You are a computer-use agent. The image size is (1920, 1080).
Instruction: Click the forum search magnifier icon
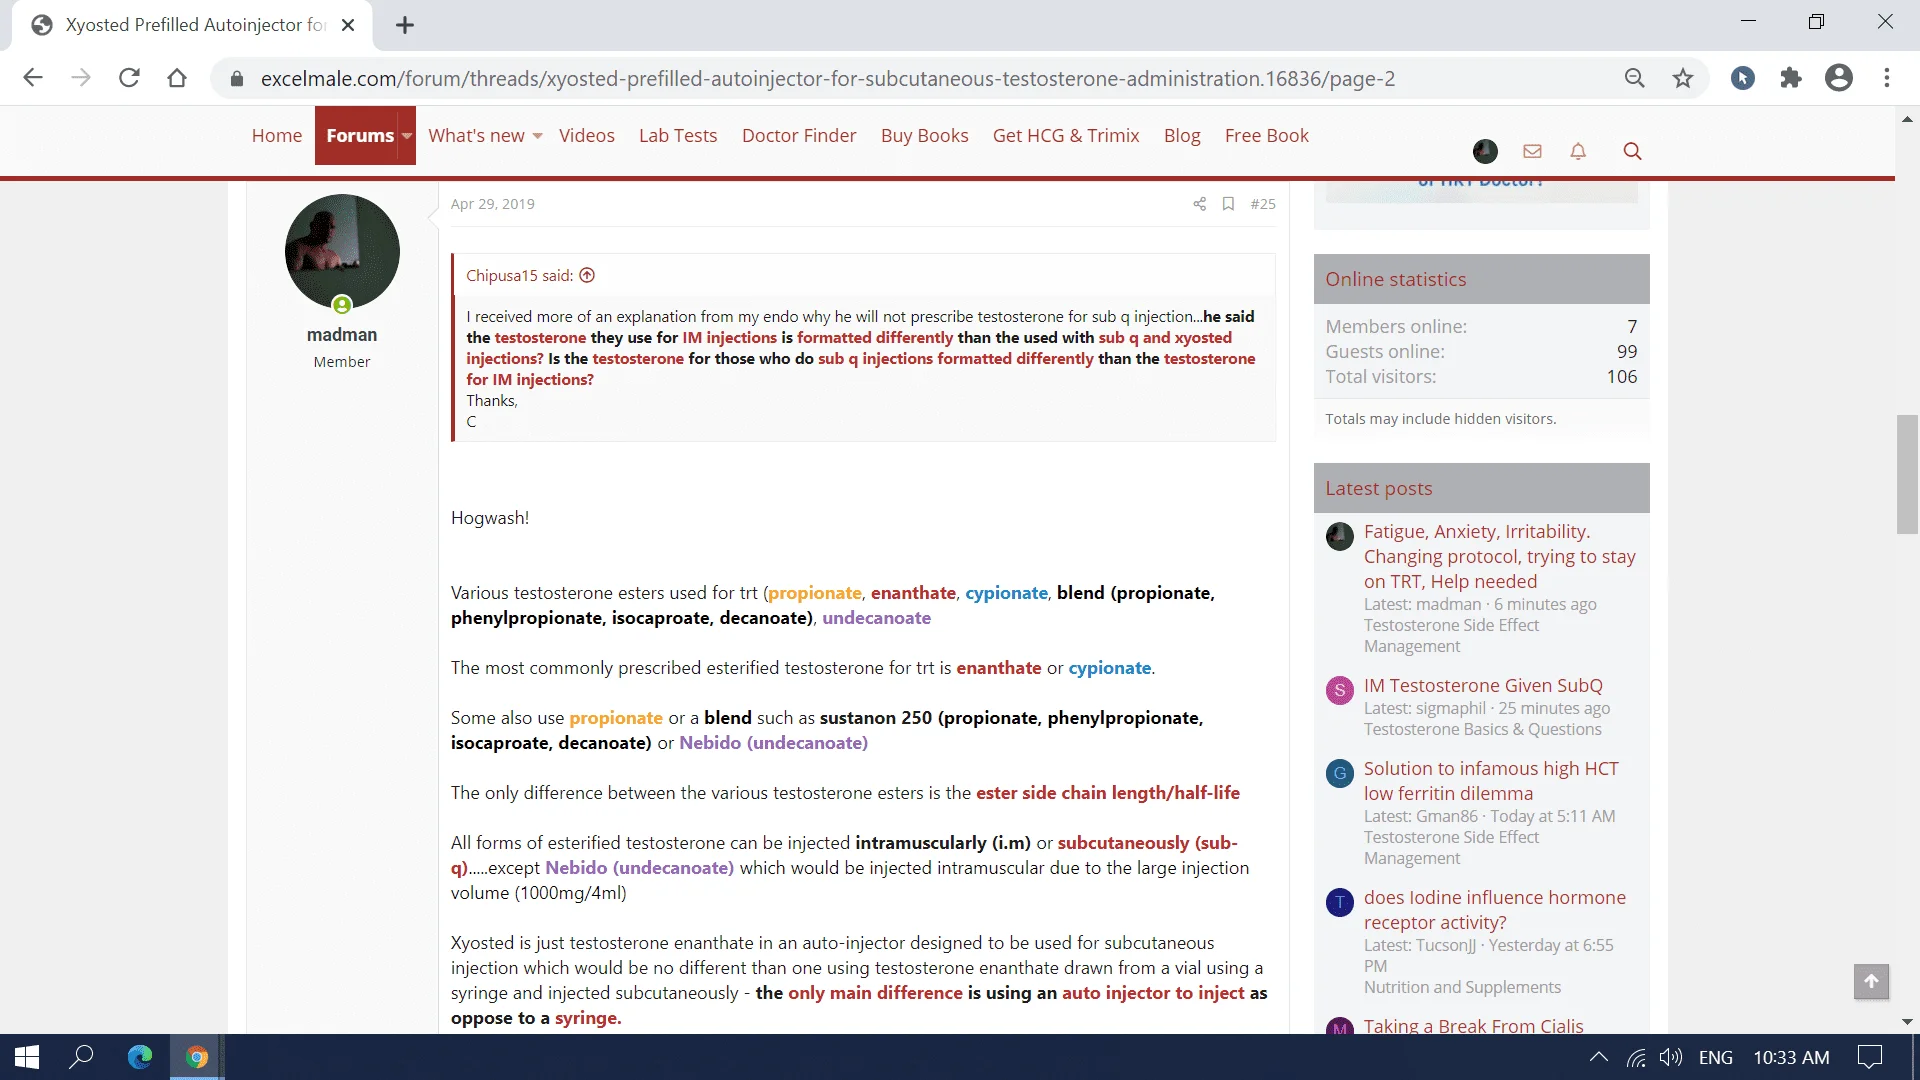pyautogui.click(x=1632, y=151)
